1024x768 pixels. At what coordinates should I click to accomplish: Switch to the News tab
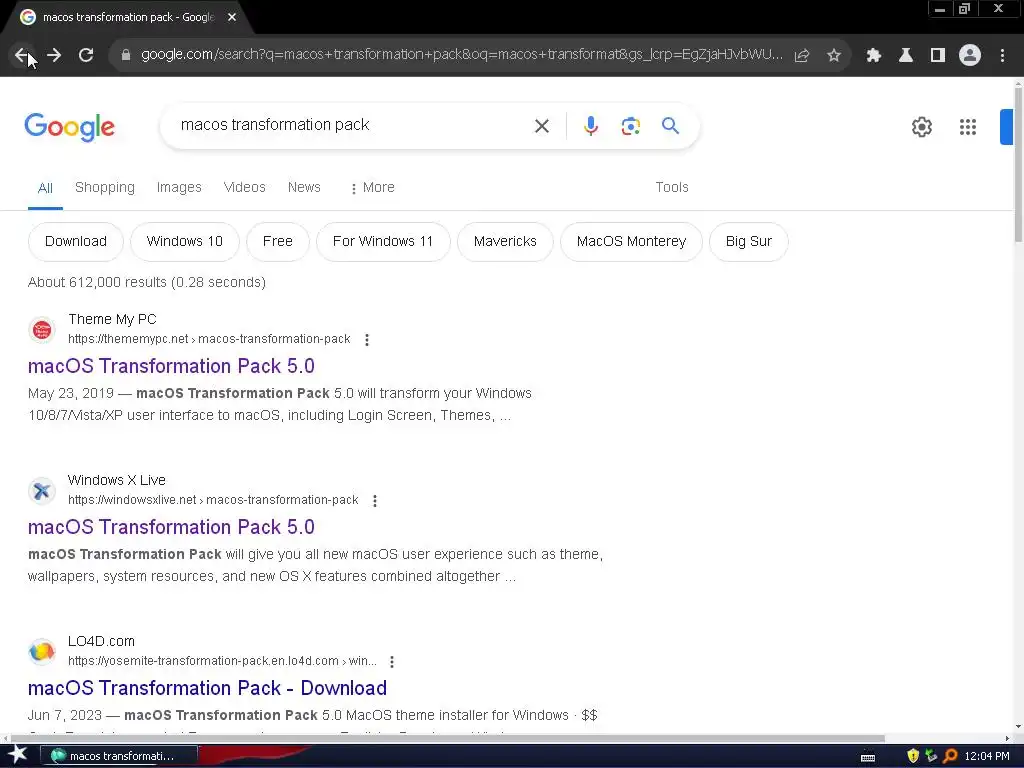[x=304, y=187]
